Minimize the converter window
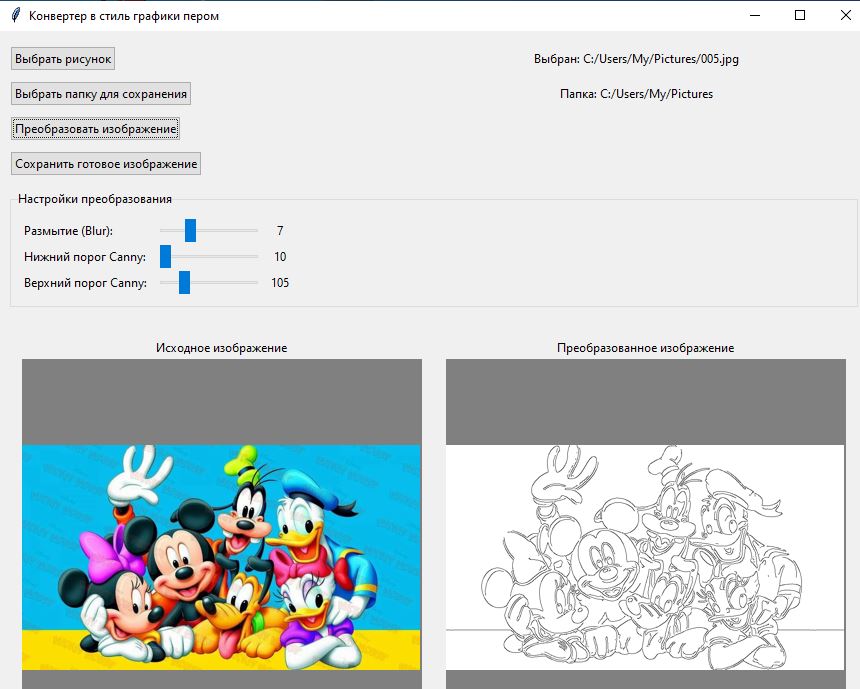 [x=755, y=15]
